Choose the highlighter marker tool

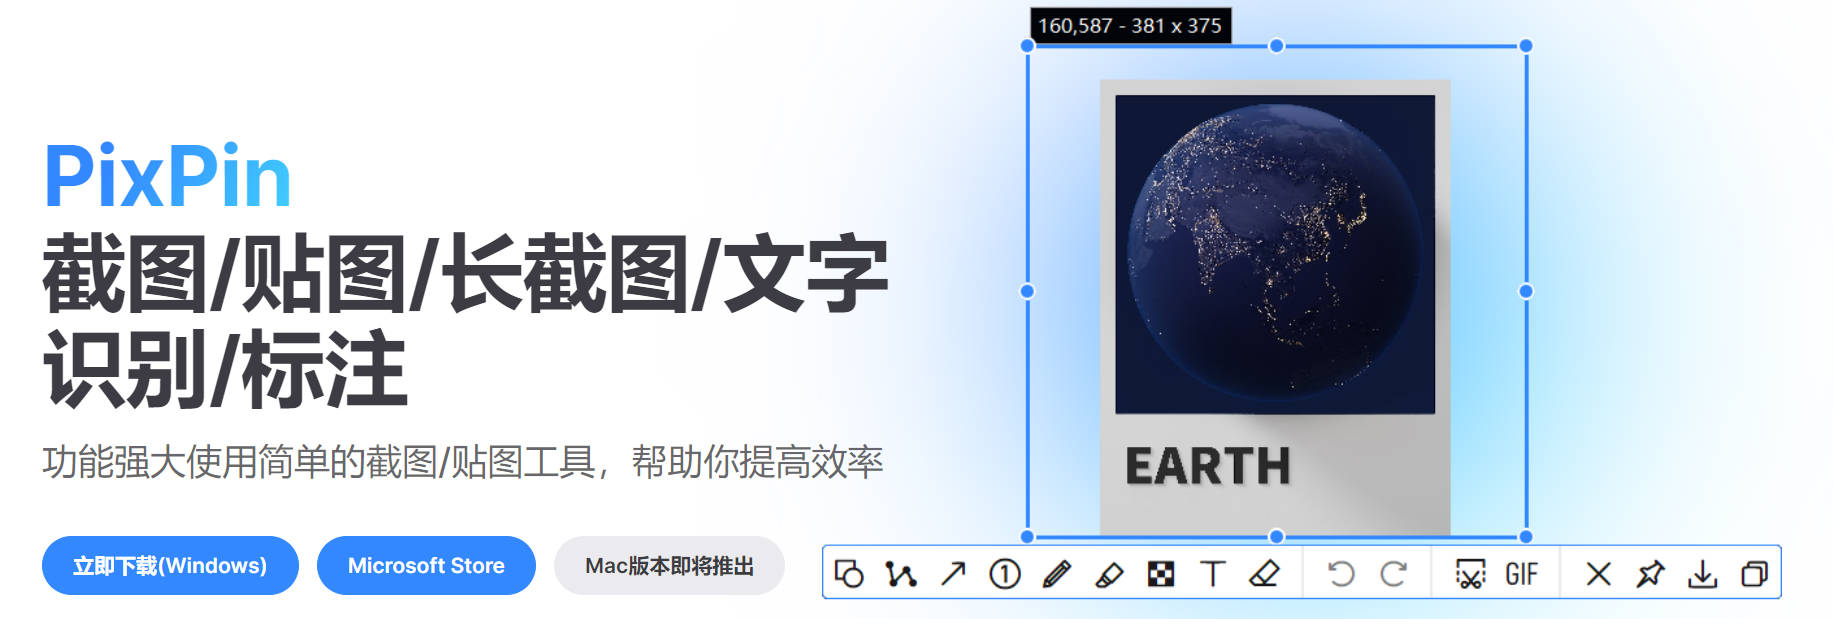click(1109, 574)
